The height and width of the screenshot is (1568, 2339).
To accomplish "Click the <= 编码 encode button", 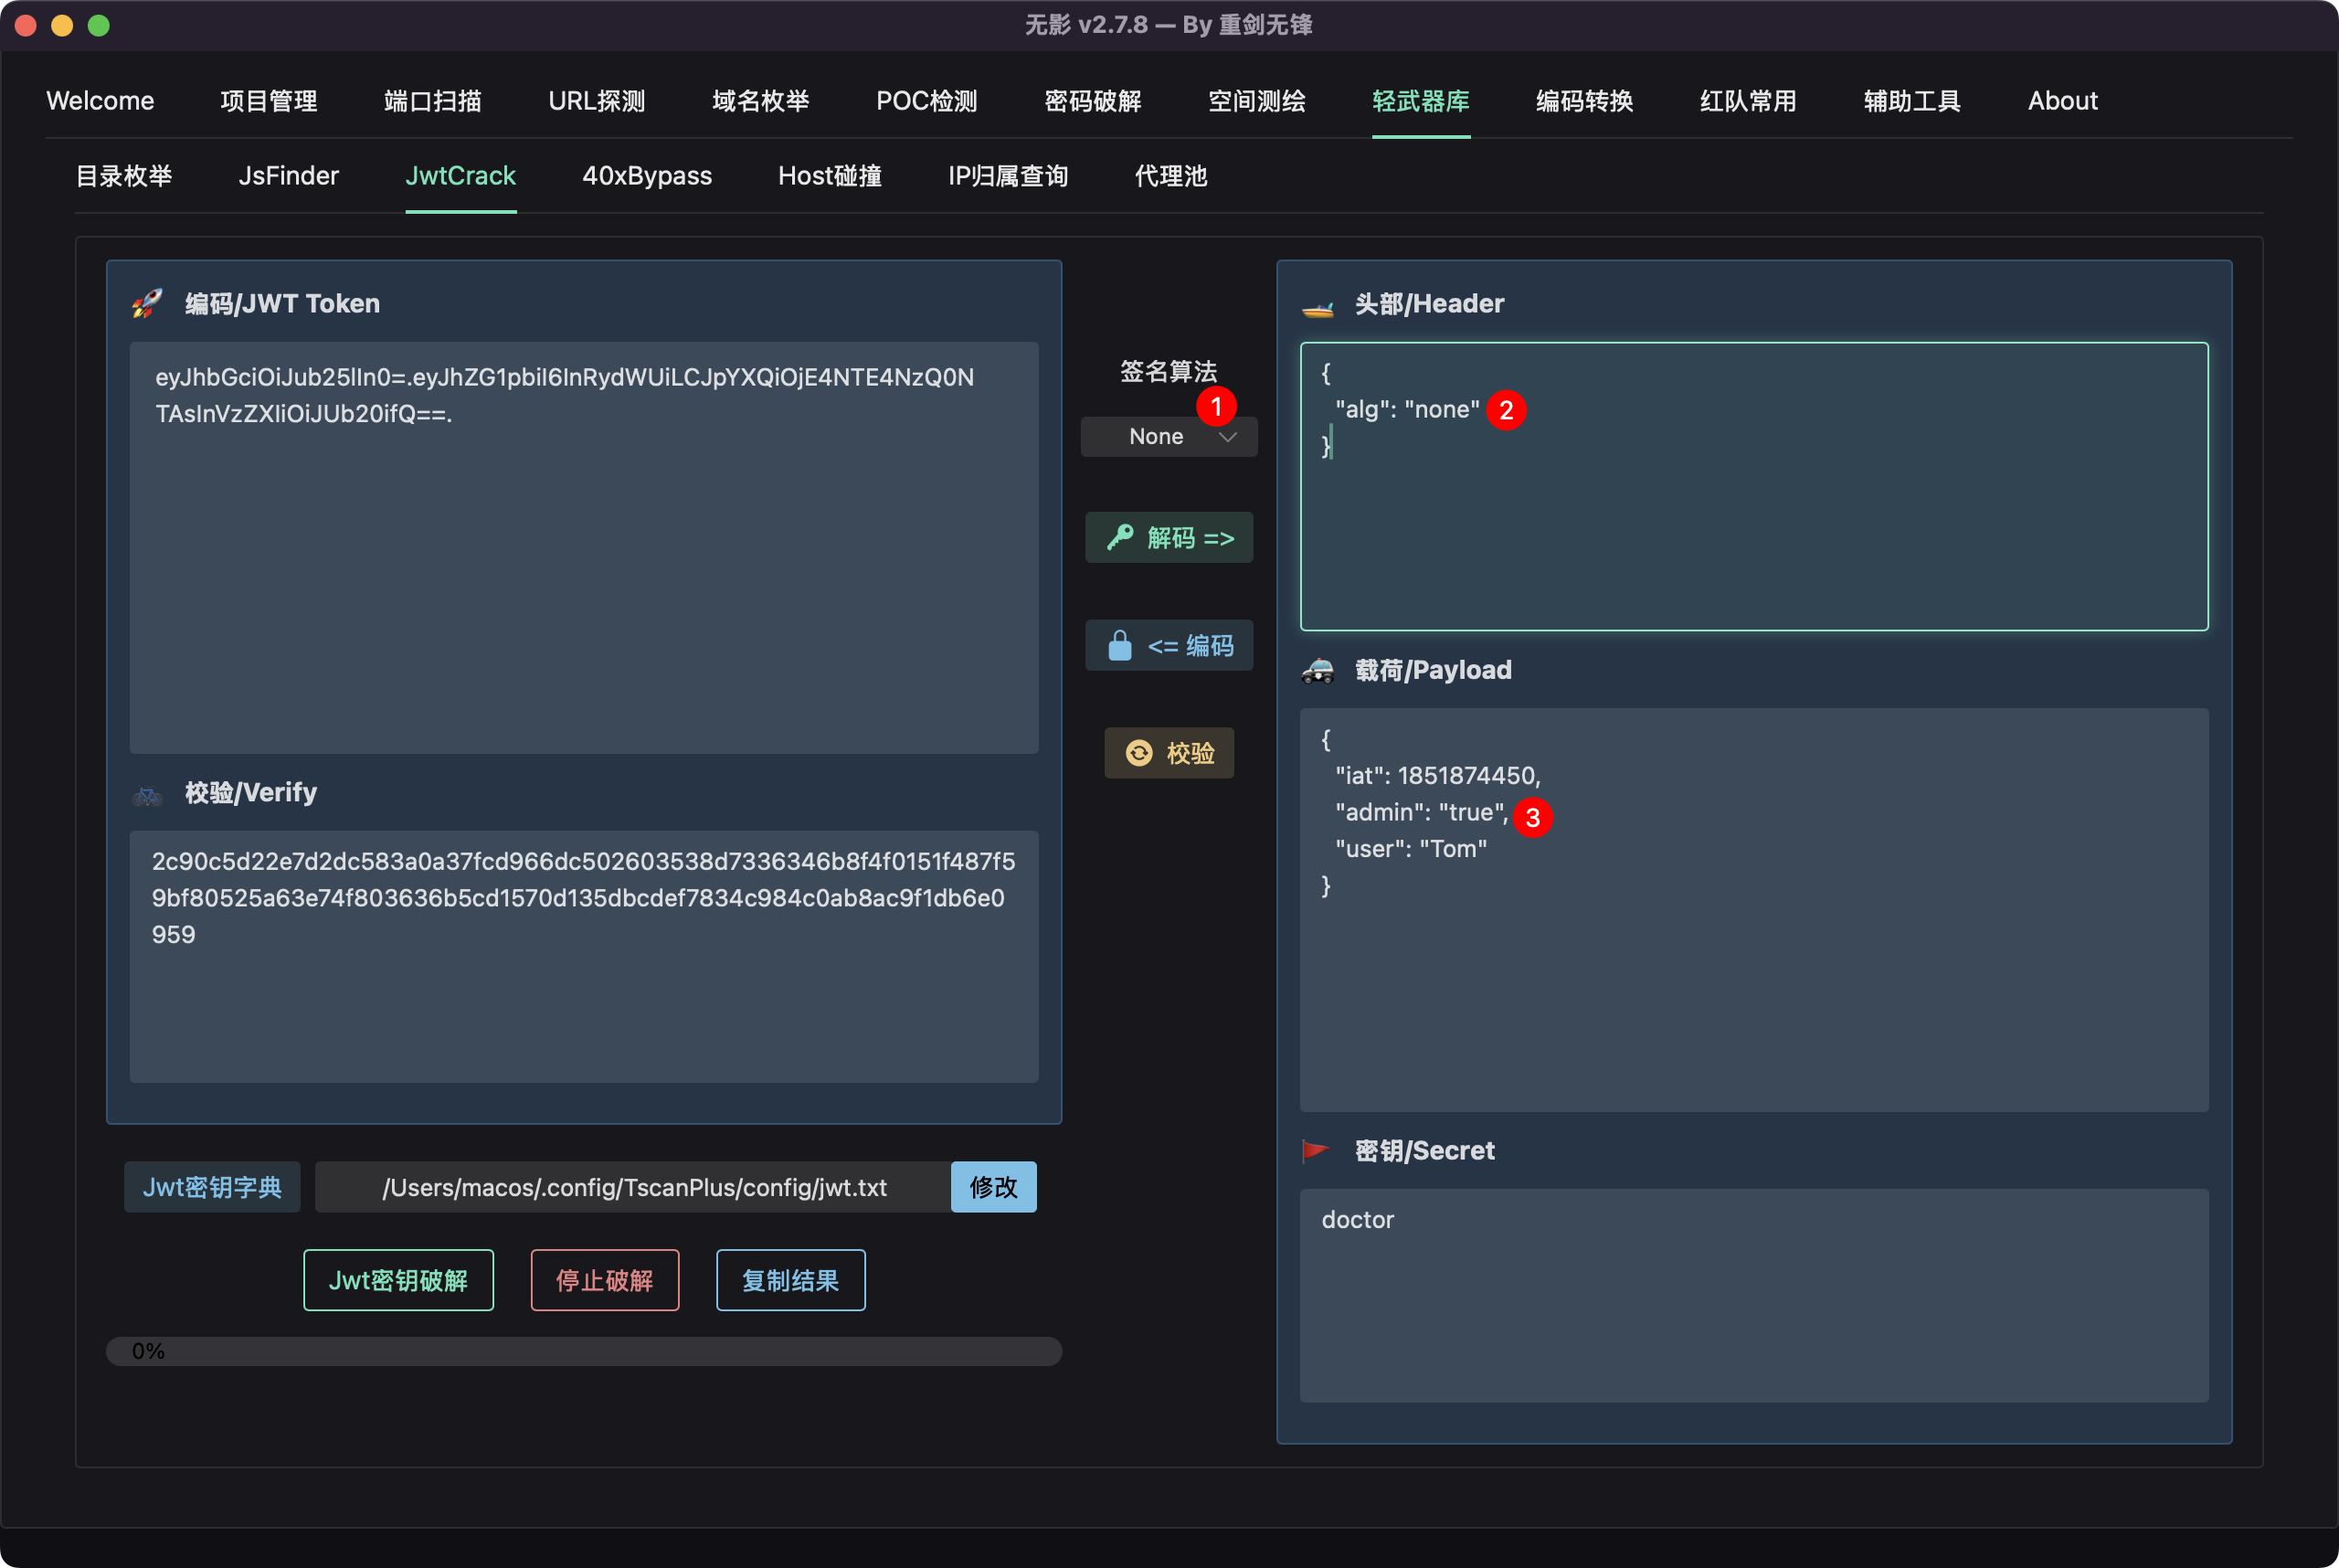I will click(x=1169, y=646).
